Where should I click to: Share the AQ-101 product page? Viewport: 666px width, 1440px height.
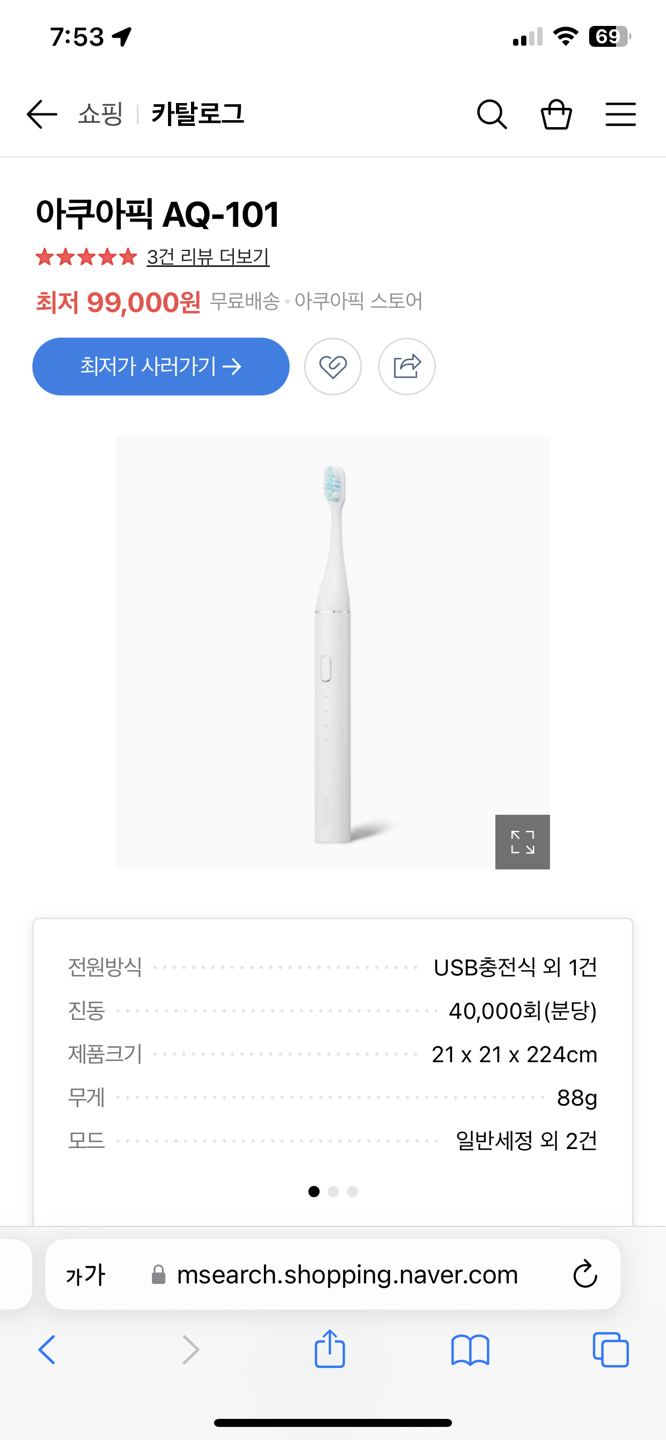pyautogui.click(x=406, y=366)
